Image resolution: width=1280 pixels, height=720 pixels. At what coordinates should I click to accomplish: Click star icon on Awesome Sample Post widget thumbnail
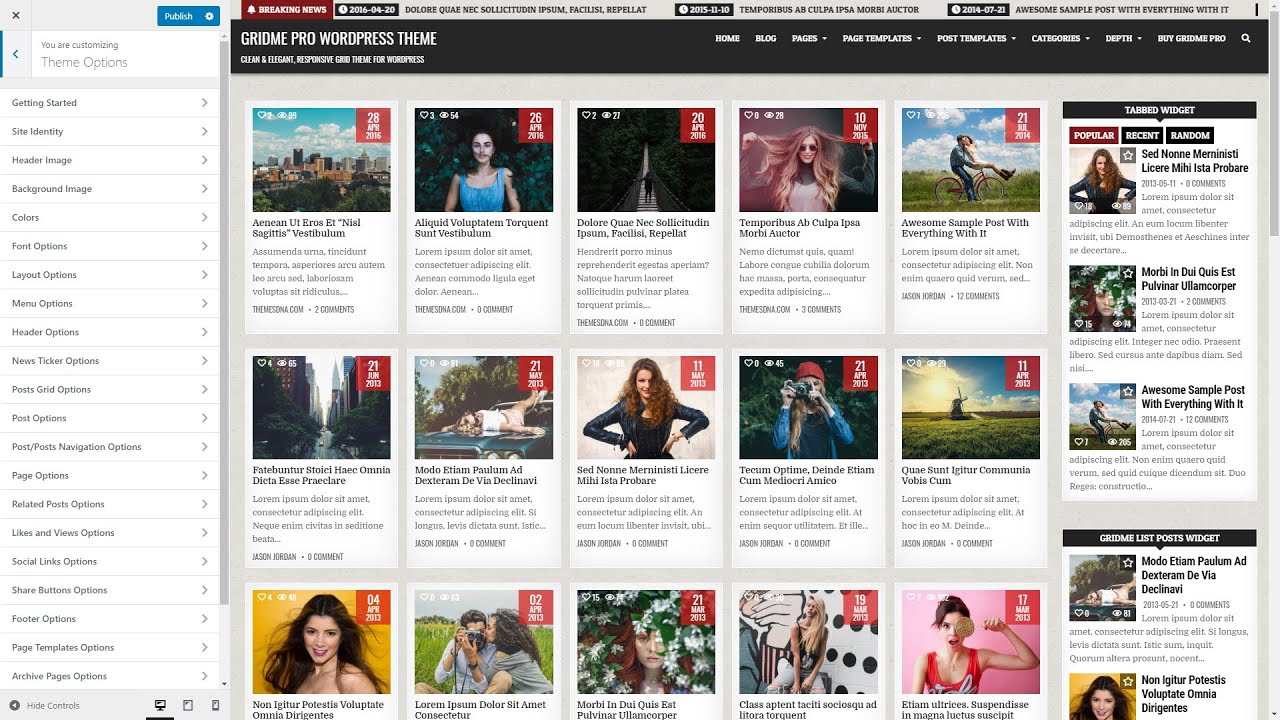click(x=1127, y=392)
